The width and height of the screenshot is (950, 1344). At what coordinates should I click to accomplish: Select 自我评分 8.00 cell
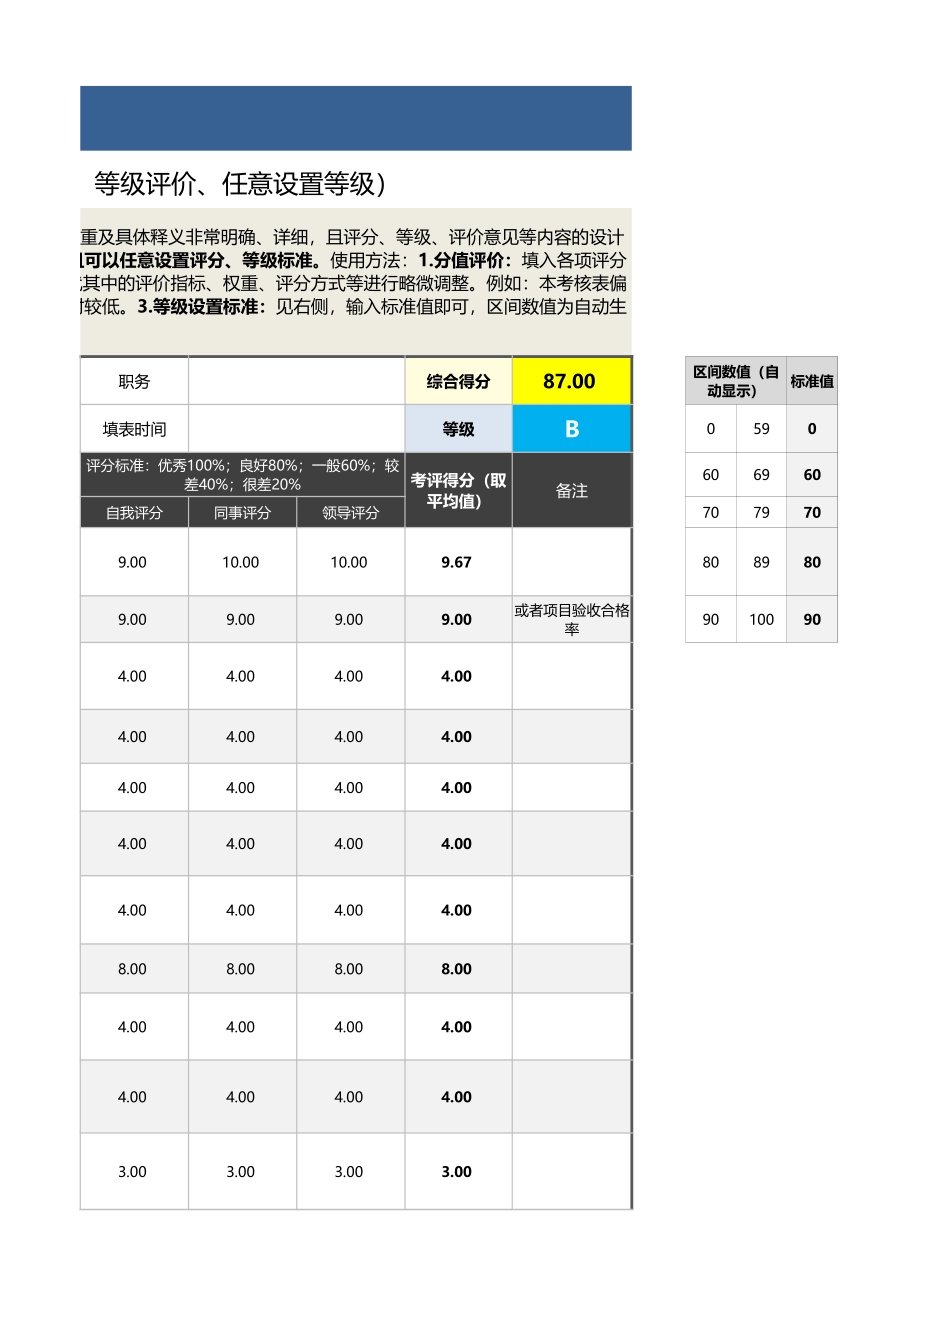(x=133, y=968)
